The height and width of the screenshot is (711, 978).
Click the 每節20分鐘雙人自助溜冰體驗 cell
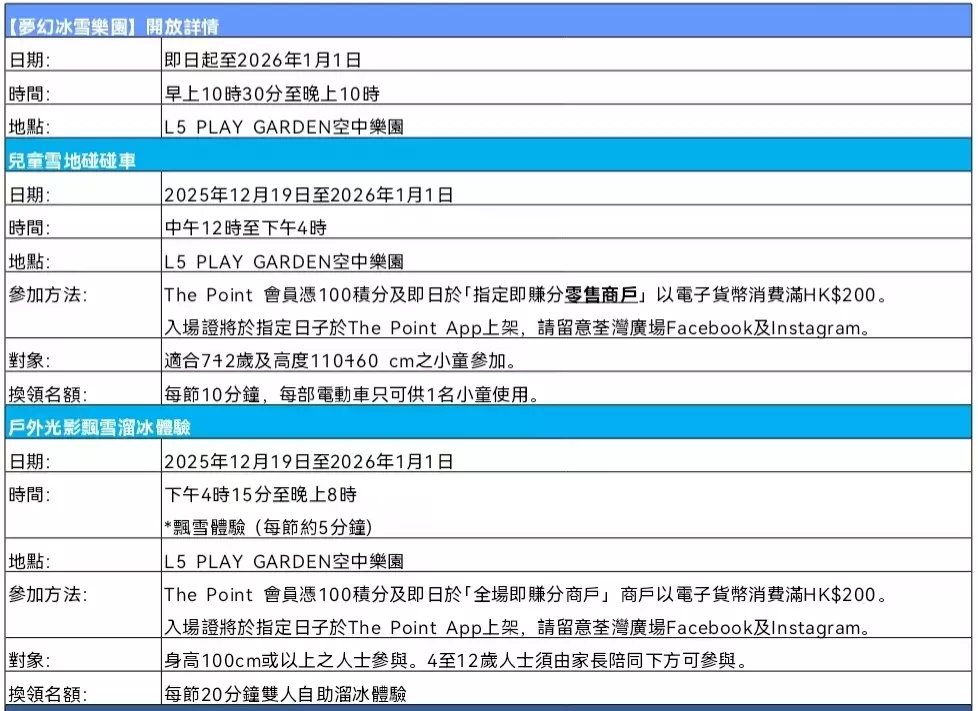(x=286, y=694)
